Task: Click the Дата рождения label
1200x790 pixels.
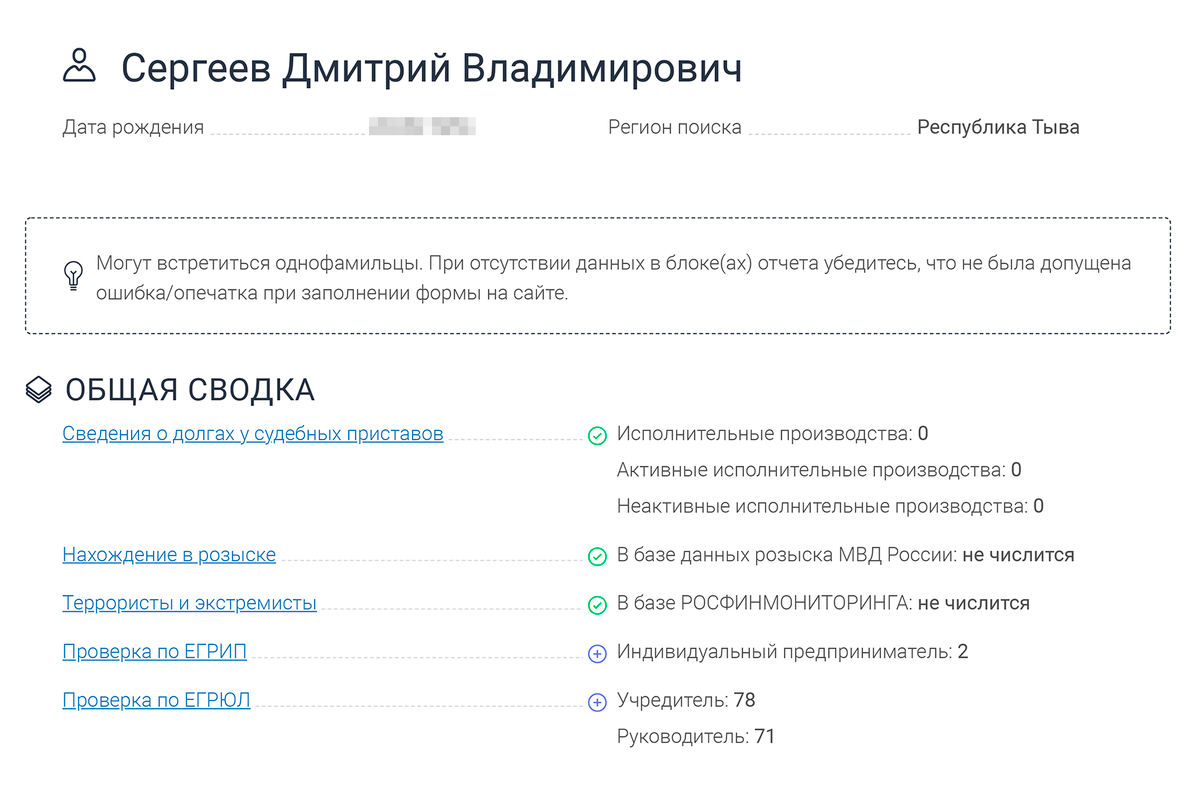Action: pyautogui.click(x=133, y=128)
